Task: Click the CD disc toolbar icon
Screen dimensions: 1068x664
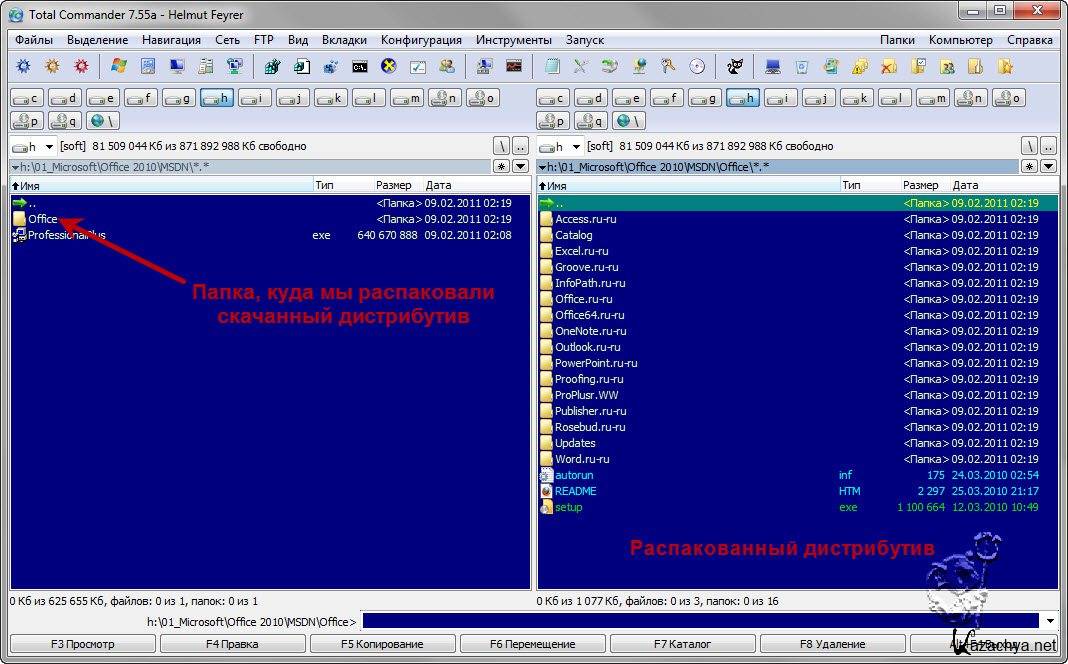Action: [697, 67]
